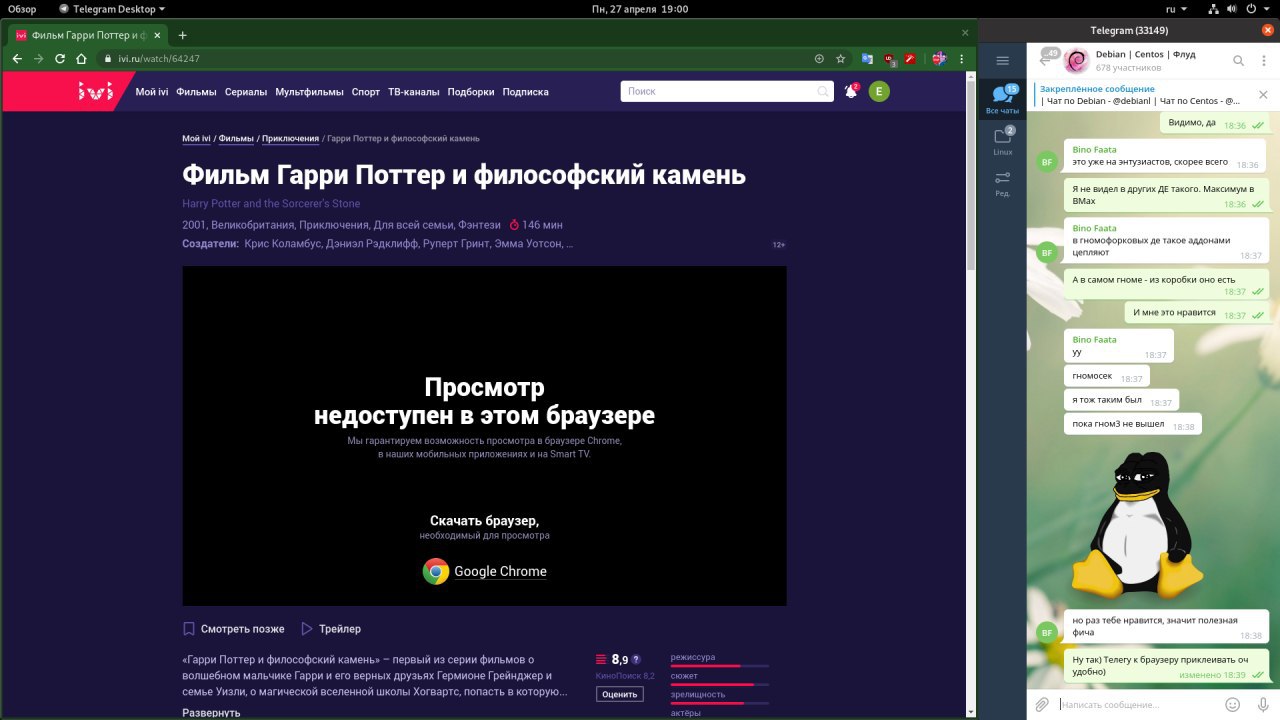Viewport: 1280px width, 720px height.
Task: Open Telegram chat options three dots
Action: pyautogui.click(x=1263, y=61)
